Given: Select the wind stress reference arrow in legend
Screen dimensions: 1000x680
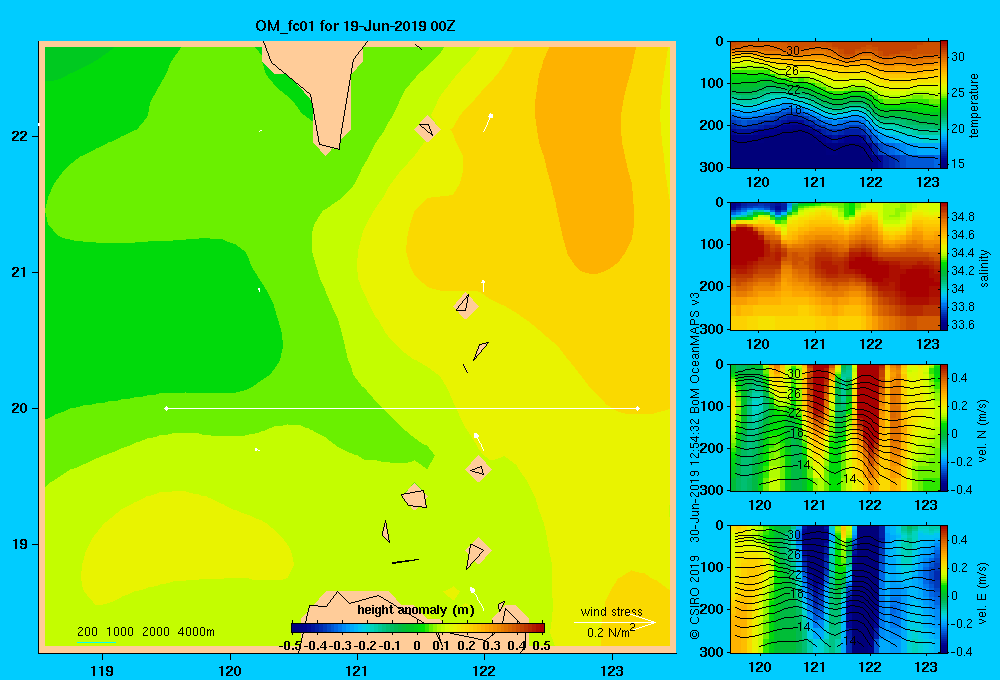Looking at the screenshot, I should pos(615,622).
